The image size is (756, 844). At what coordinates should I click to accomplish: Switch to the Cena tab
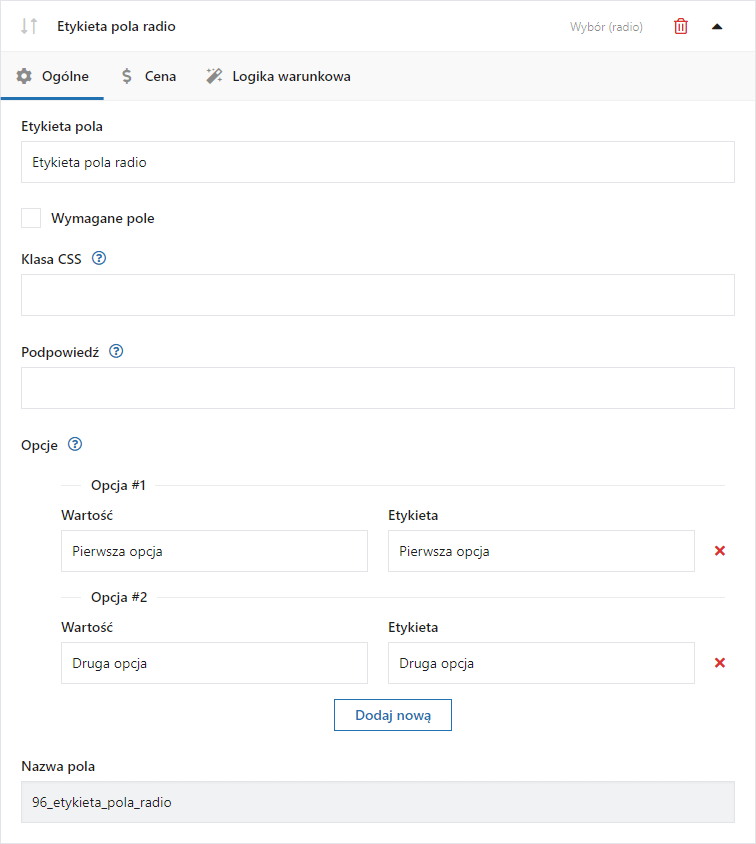[x=149, y=76]
